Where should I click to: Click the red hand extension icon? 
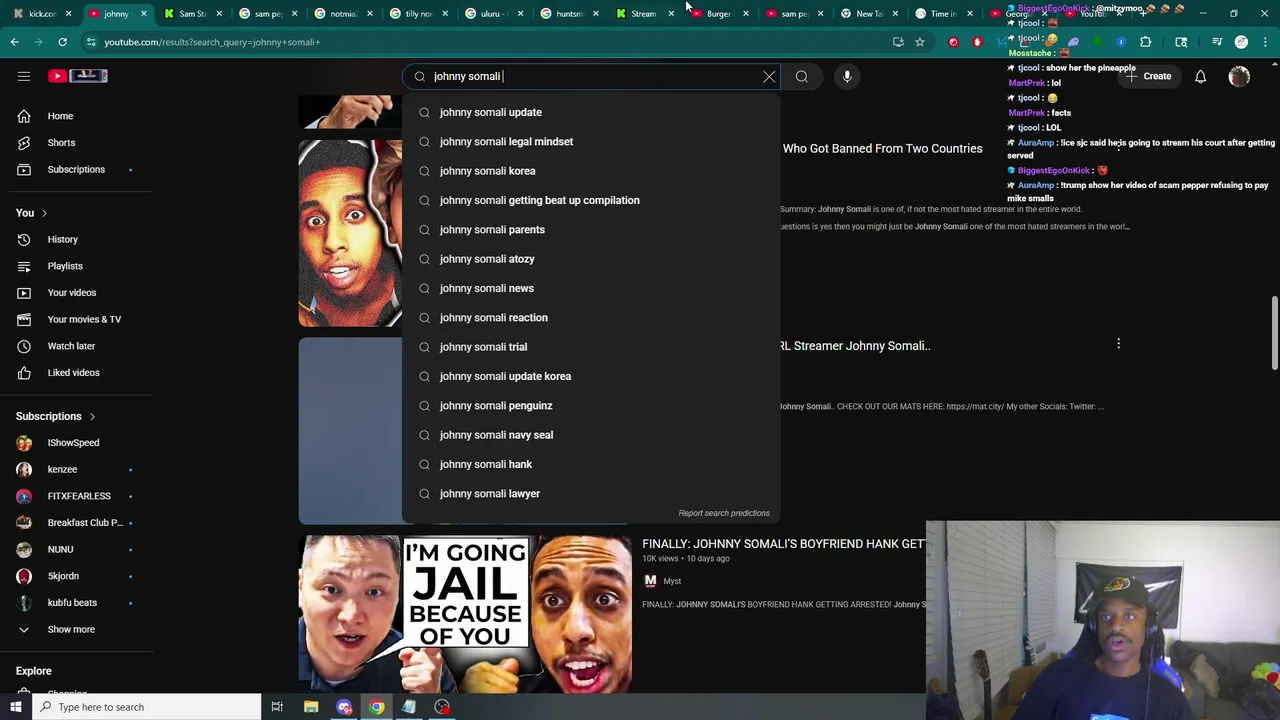click(x=977, y=42)
